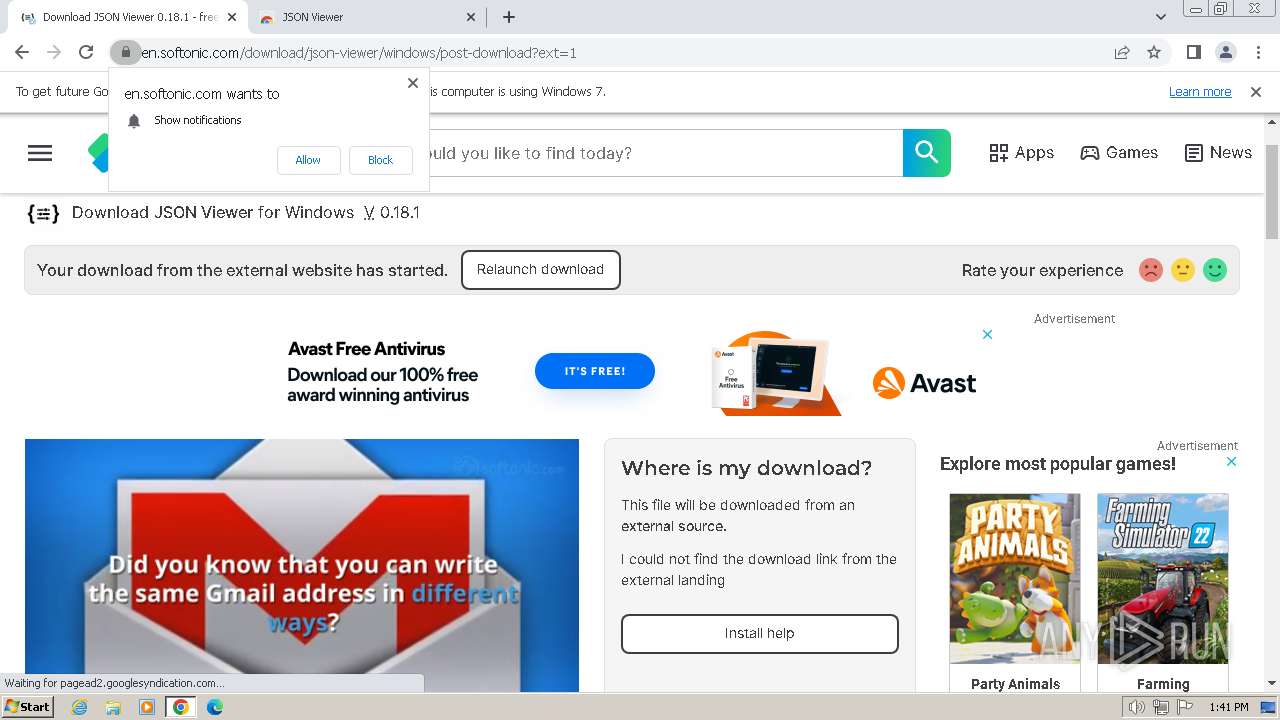The width and height of the screenshot is (1280, 720).
Task: Open the Softonic hamburger menu
Action: (40, 153)
